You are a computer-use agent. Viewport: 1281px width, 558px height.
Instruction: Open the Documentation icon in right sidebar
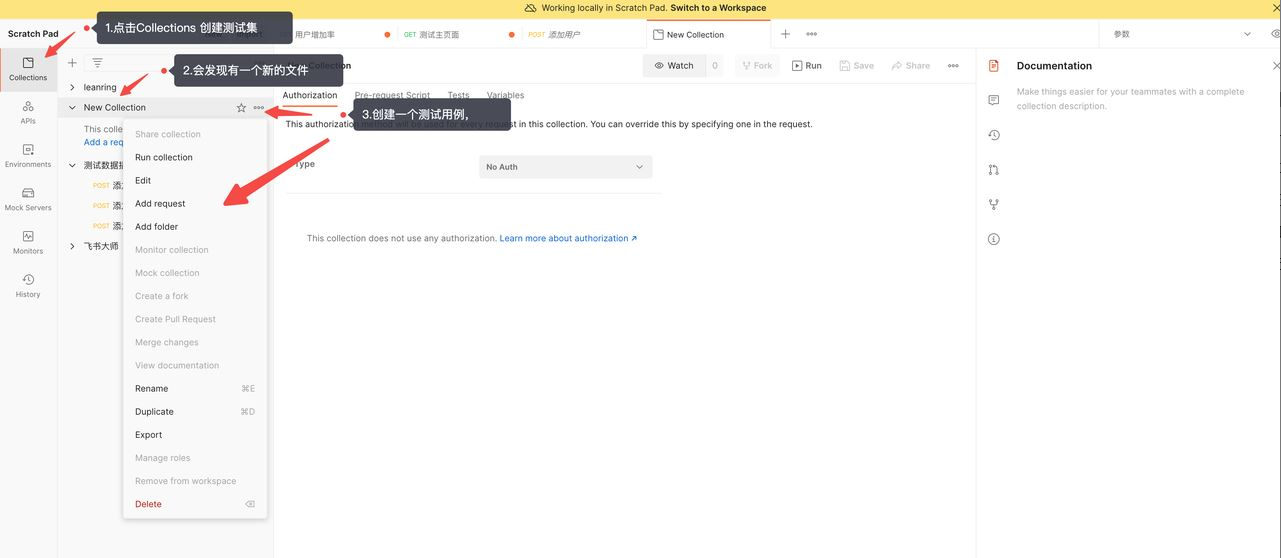(x=993, y=66)
